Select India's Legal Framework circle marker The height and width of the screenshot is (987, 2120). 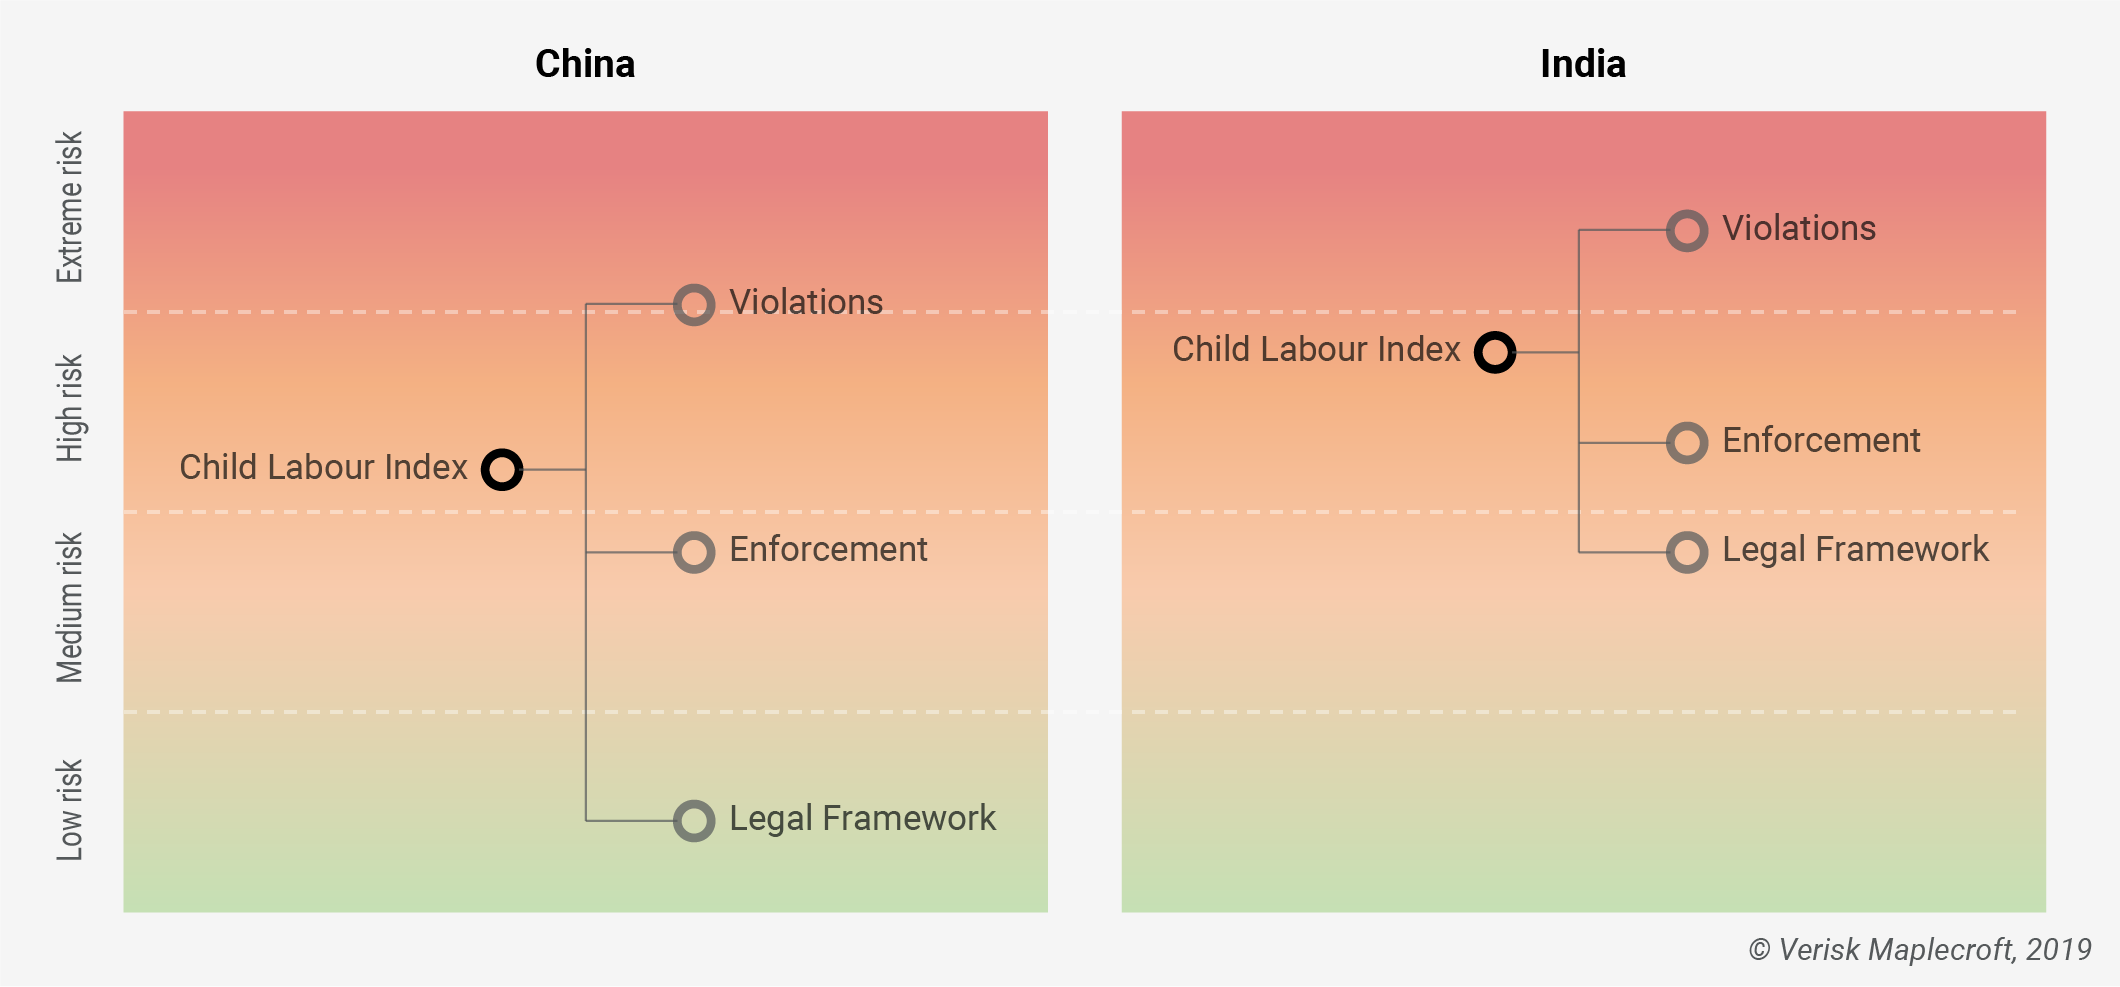pyautogui.click(x=1687, y=552)
